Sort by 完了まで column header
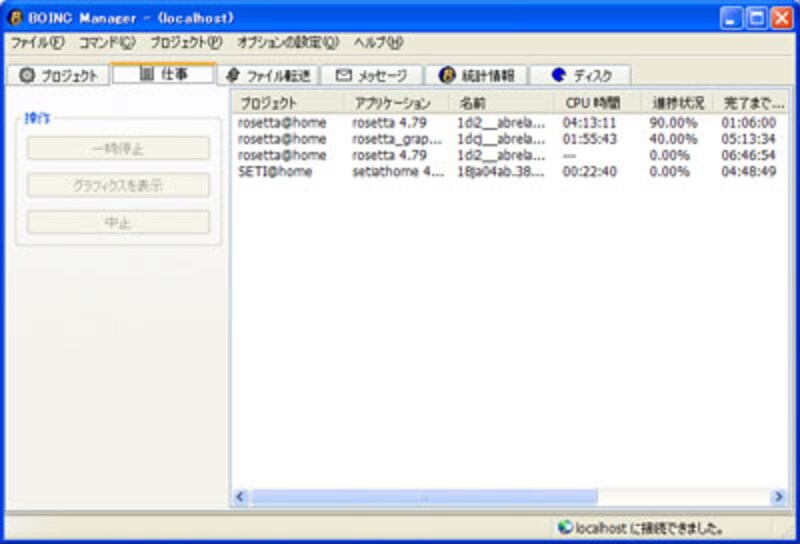800x544 pixels. pyautogui.click(x=752, y=103)
